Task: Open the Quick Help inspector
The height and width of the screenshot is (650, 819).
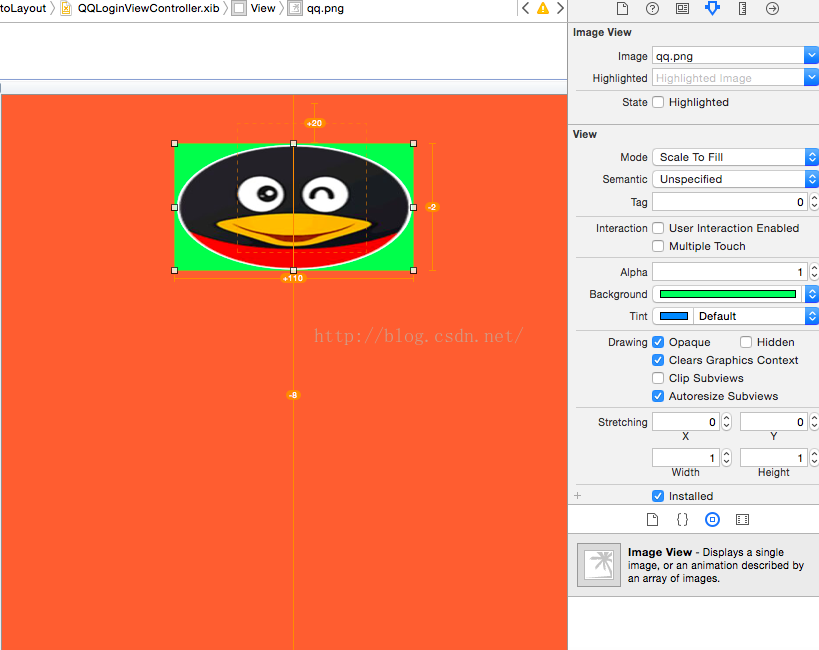Action: [x=652, y=8]
